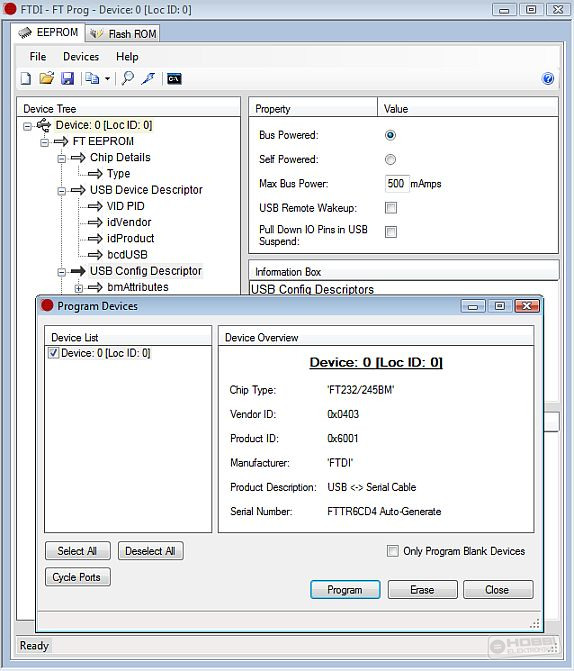Viewport: 574px width, 671px height.
Task: Select the bmAttributes tree item
Action: (x=137, y=287)
